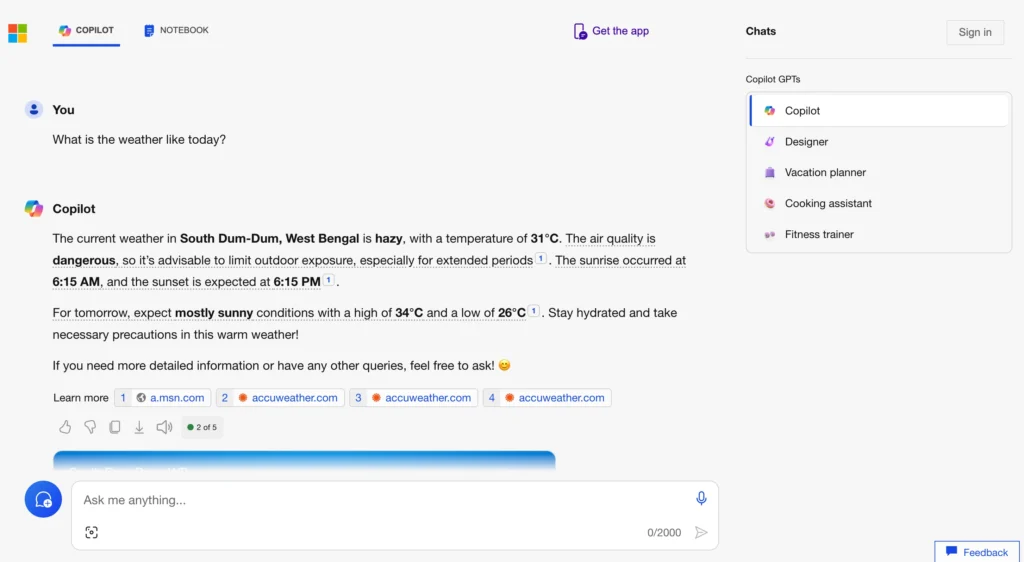This screenshot has height=562, width=1024.
Task: Click the Fitness trainer dumbbell icon
Action: pos(770,234)
